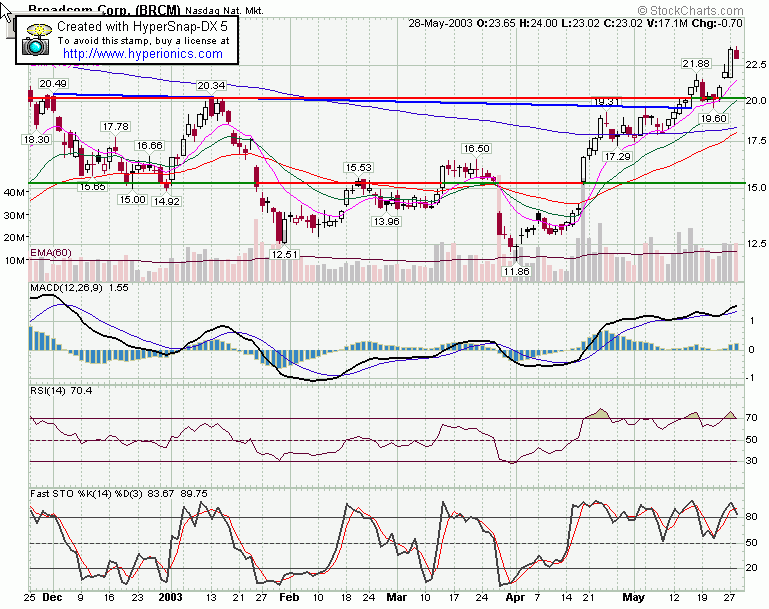The height and width of the screenshot is (609, 769).
Task: Click the 16.66 price label
Action: coord(150,146)
